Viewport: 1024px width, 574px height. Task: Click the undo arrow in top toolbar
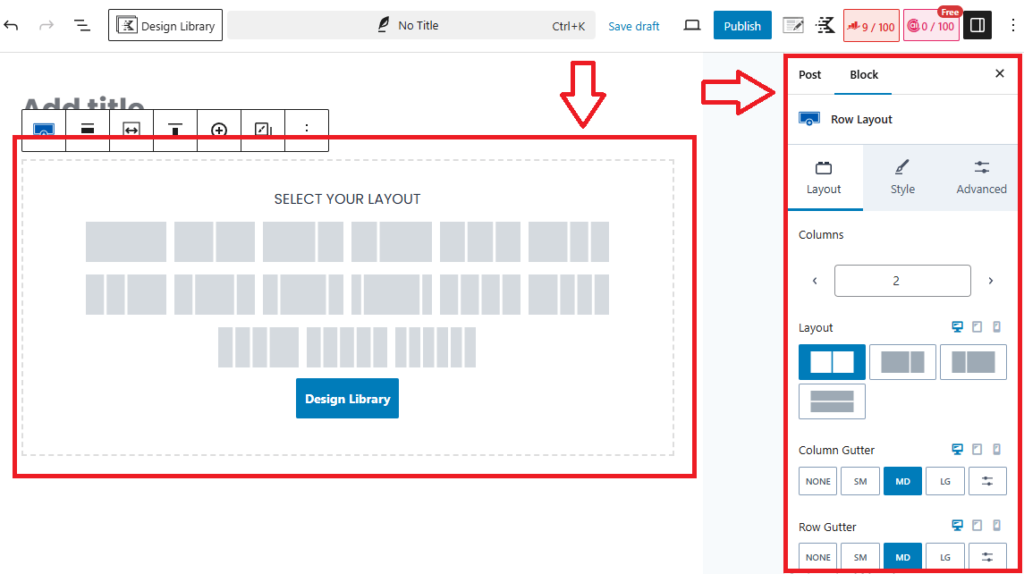[12, 26]
